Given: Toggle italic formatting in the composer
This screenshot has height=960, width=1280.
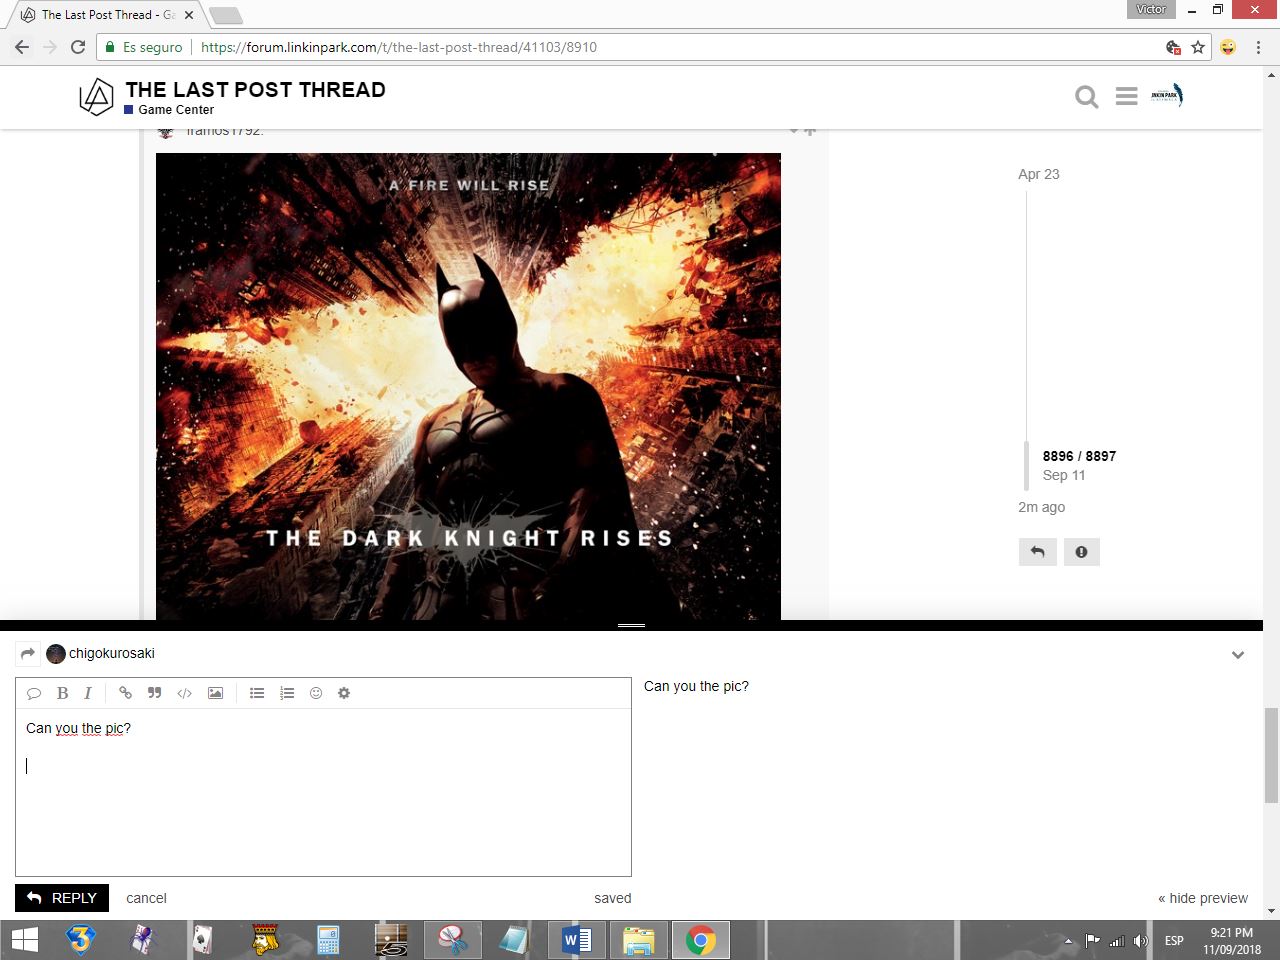Looking at the screenshot, I should coord(88,693).
